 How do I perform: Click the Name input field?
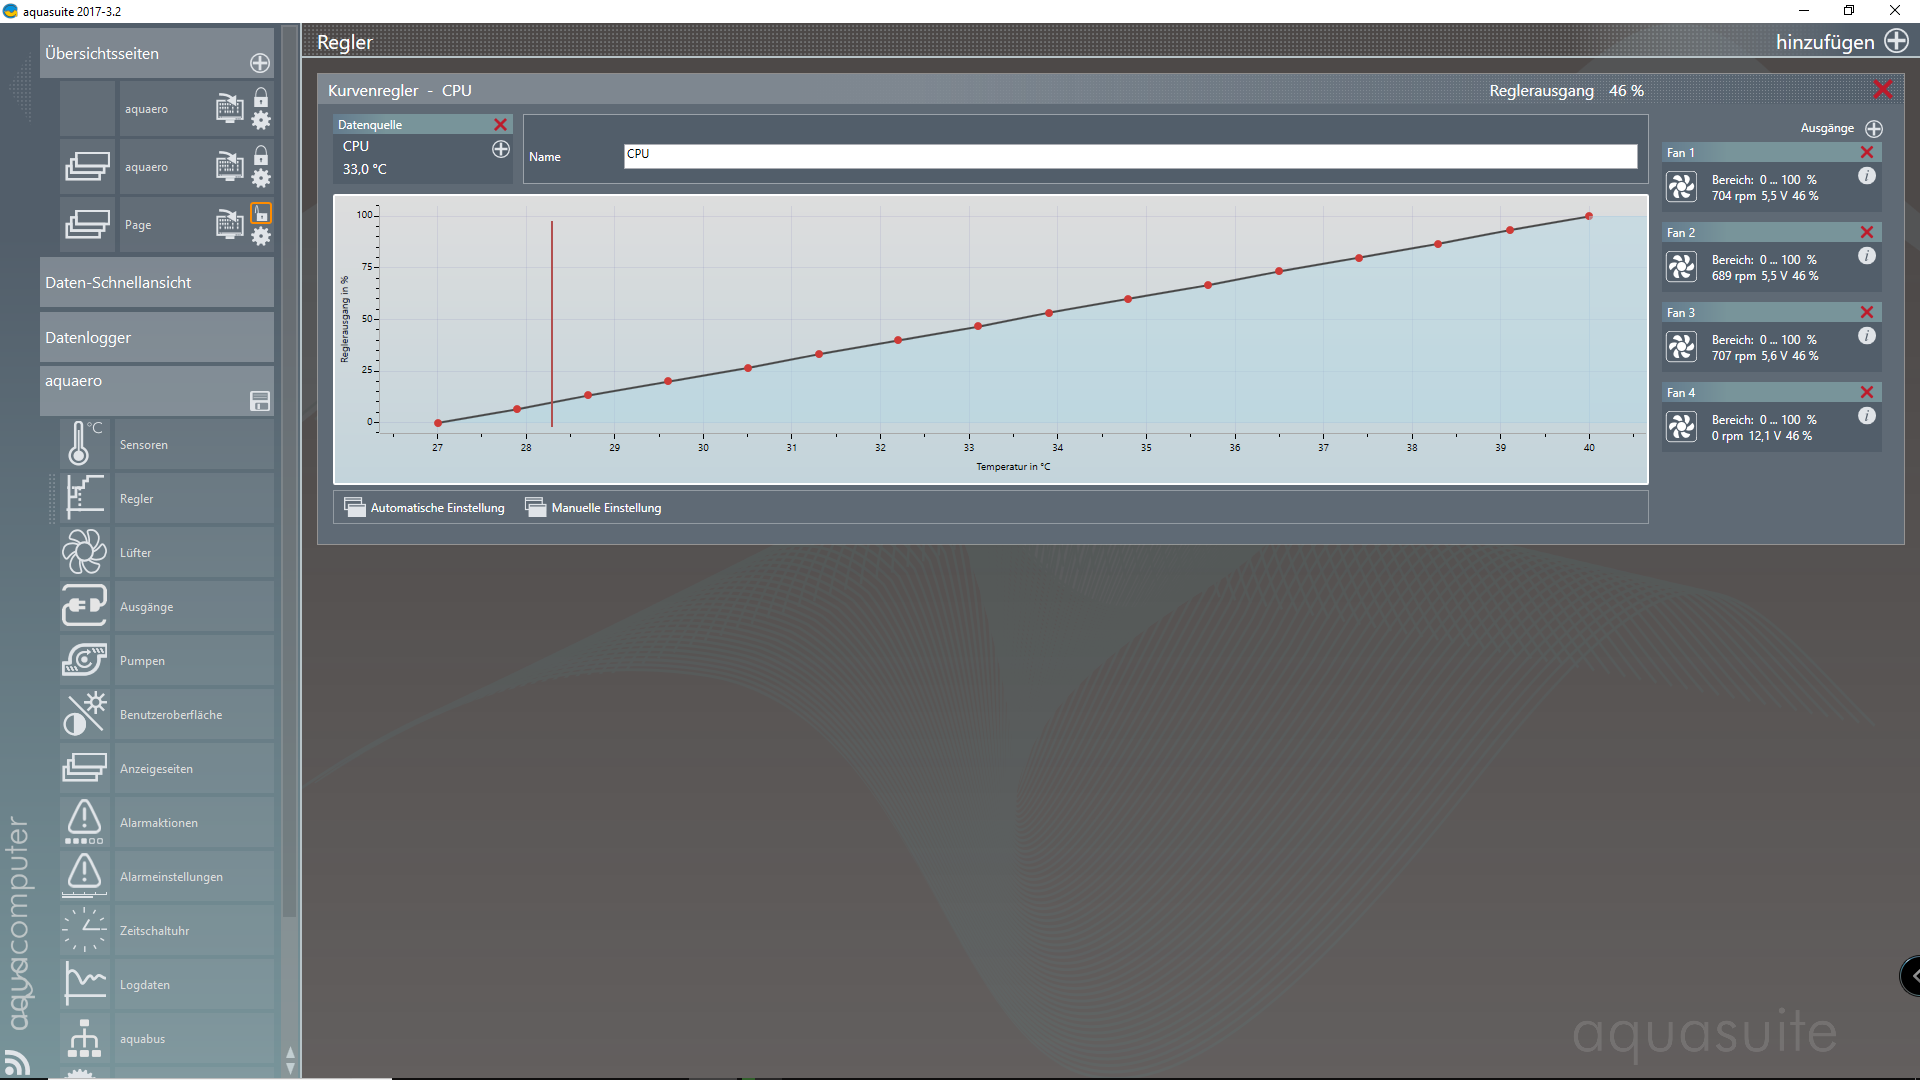coord(1130,156)
